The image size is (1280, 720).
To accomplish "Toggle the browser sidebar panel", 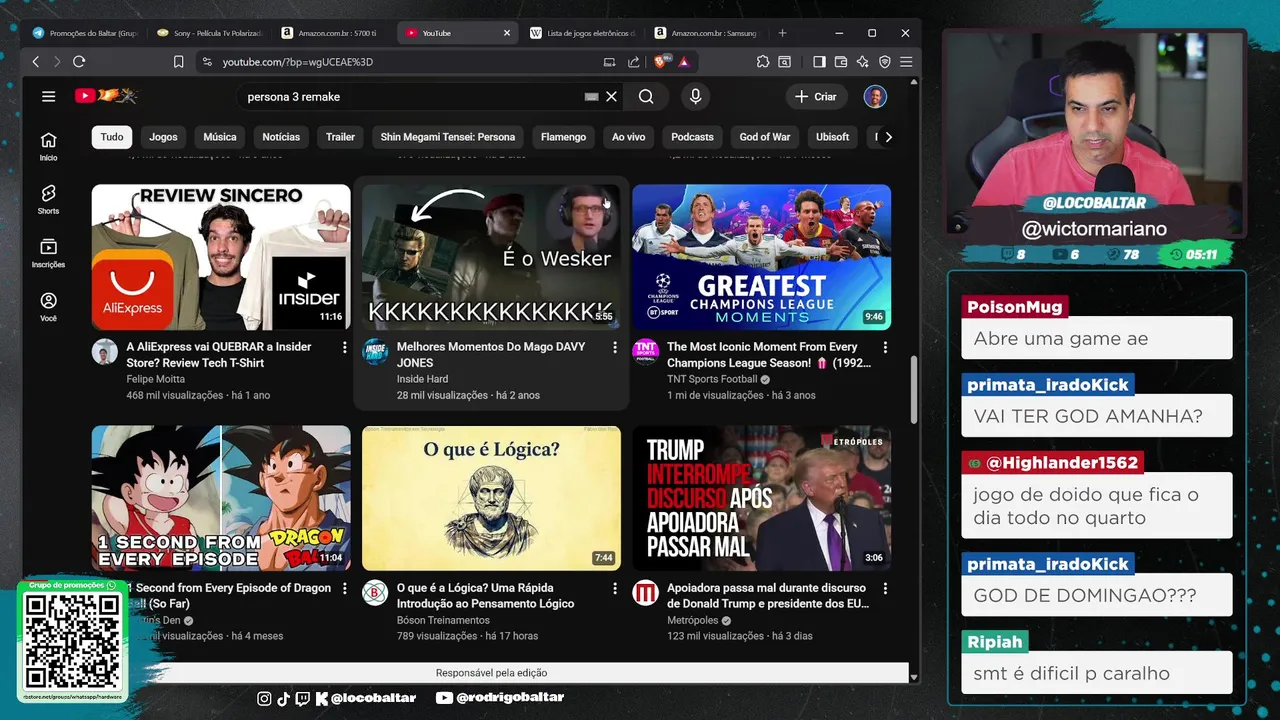I will tap(819, 62).
